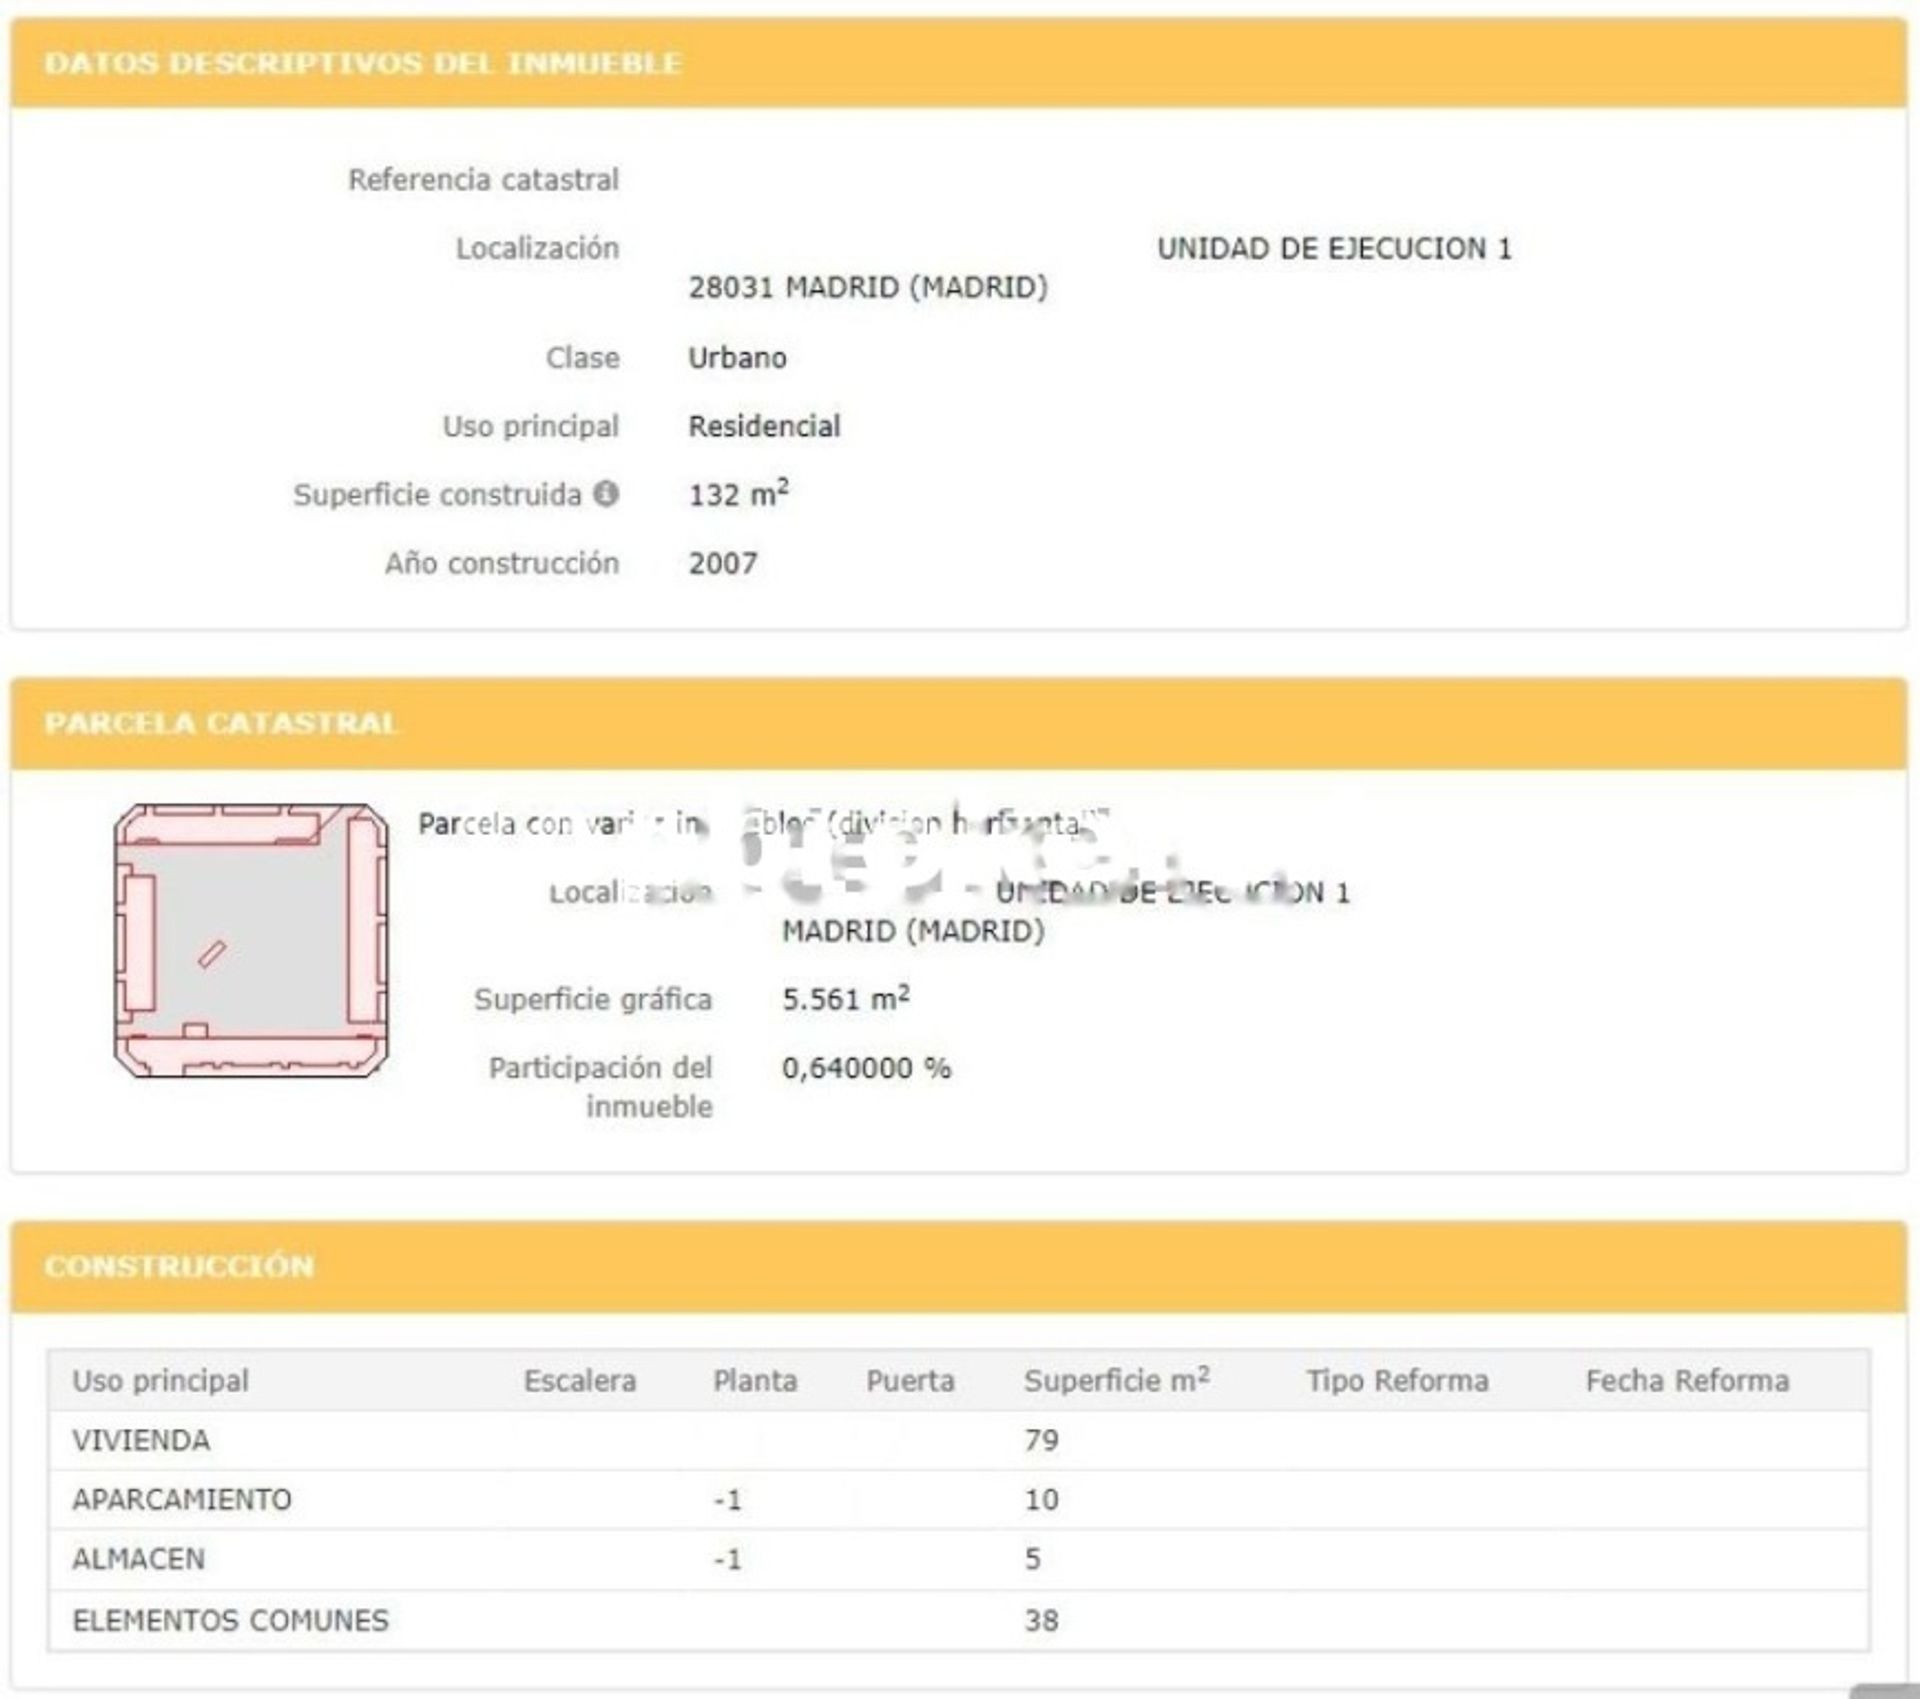Viewport: 1920px width, 1699px height.
Task: Select the ELEMENTOS COMUNES row label
Action: [230, 1620]
